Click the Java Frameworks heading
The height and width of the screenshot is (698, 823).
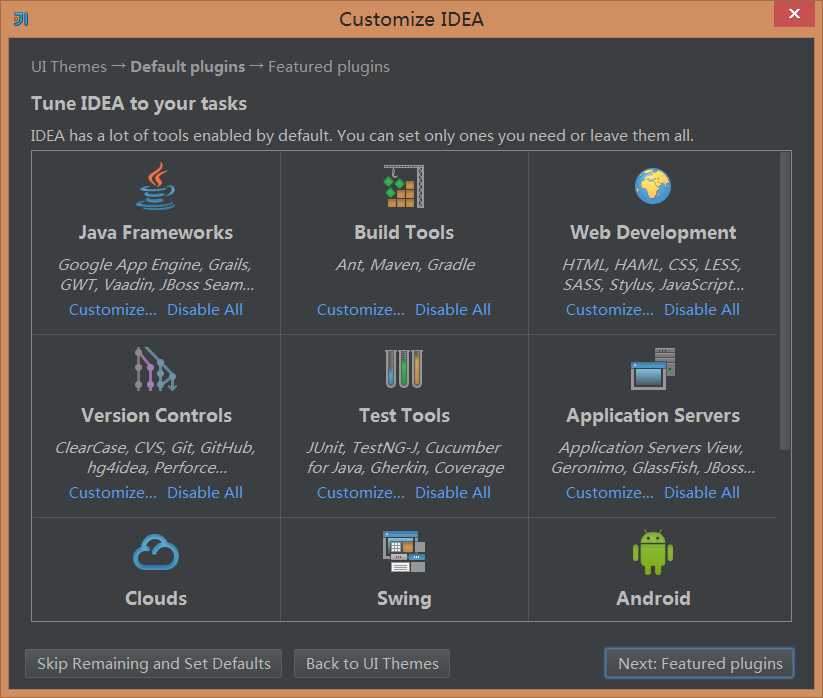(x=156, y=232)
